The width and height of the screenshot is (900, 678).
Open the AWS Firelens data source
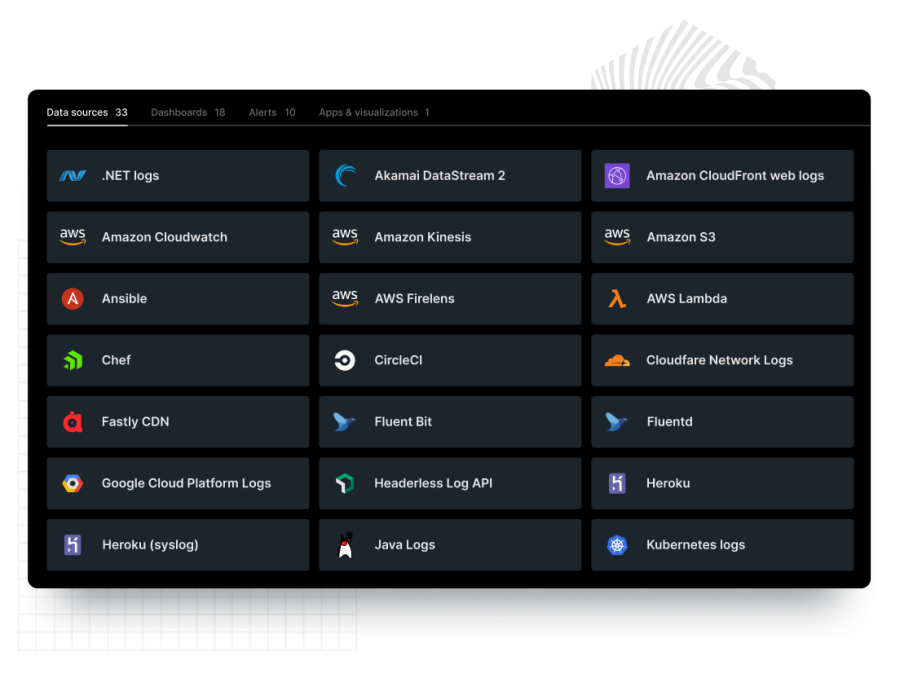pos(450,299)
